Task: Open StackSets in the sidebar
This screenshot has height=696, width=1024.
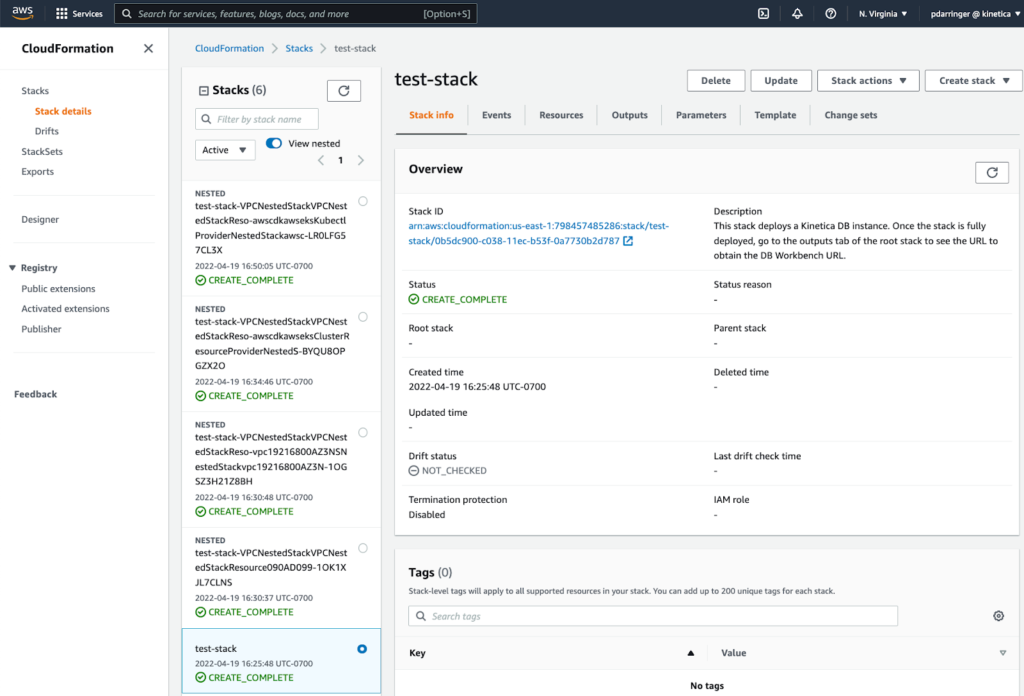Action: coord(42,152)
